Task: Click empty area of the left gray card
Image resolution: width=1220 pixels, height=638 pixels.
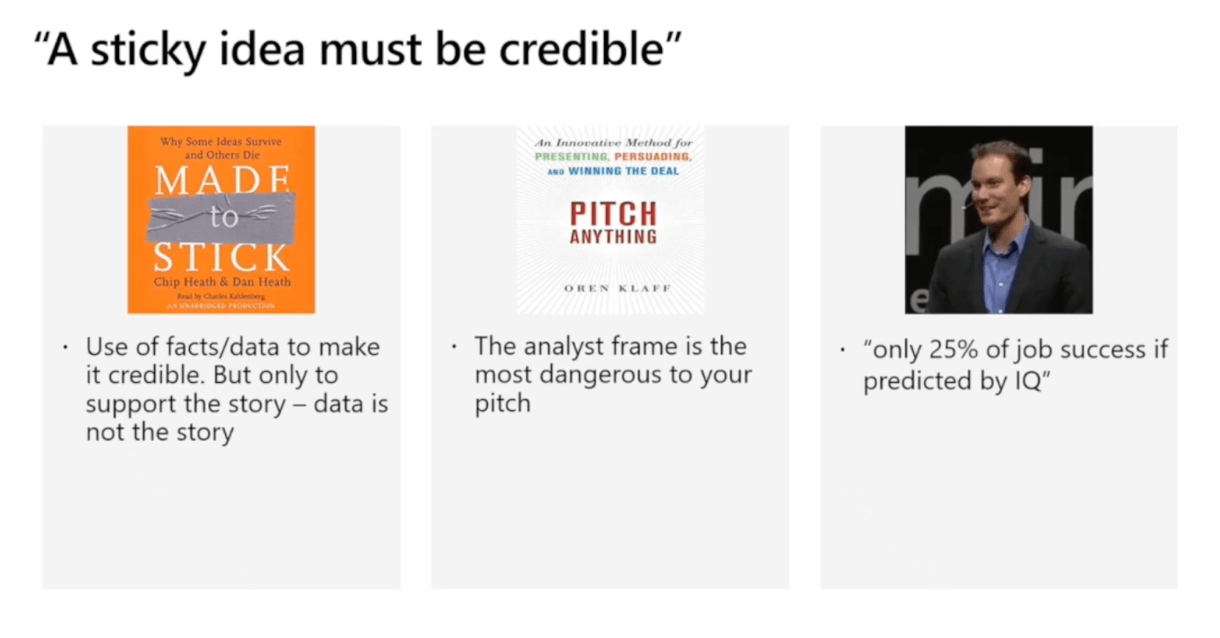Action: point(221,520)
